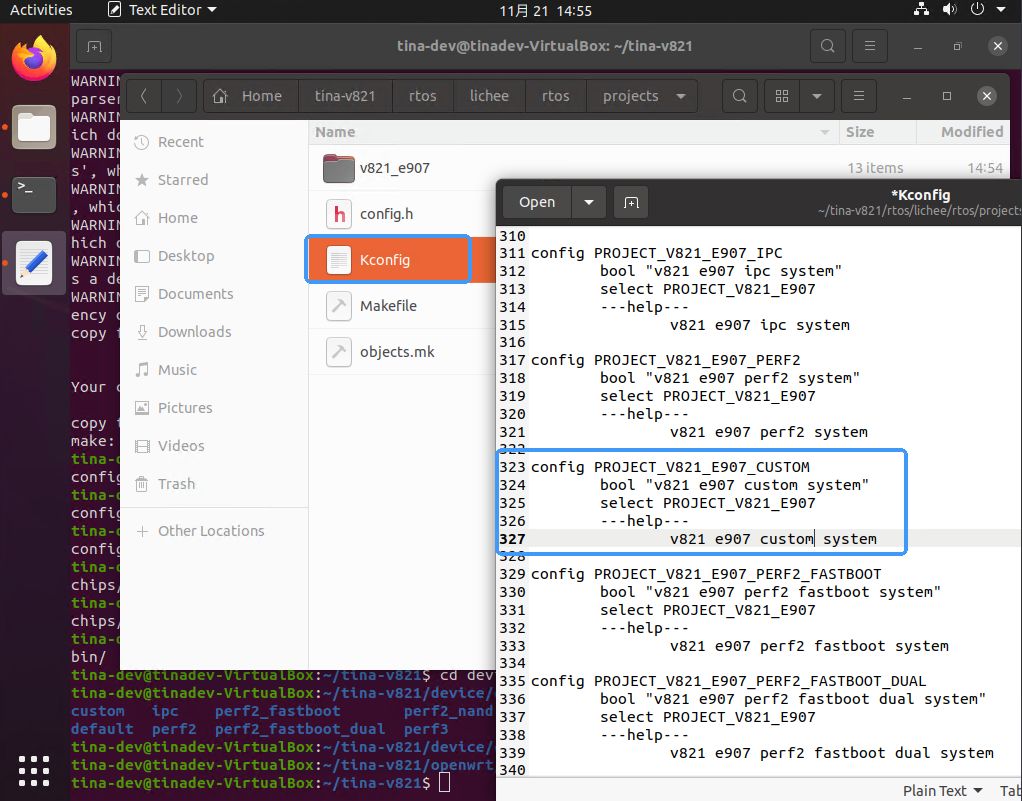Show Applications grid in dock
The height and width of the screenshot is (801, 1022).
coord(34,770)
